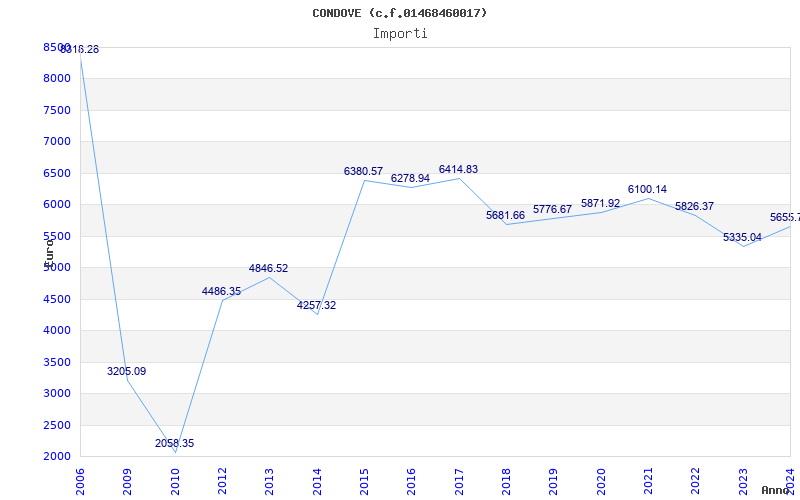Click the data label 5335.04

[x=742, y=237]
